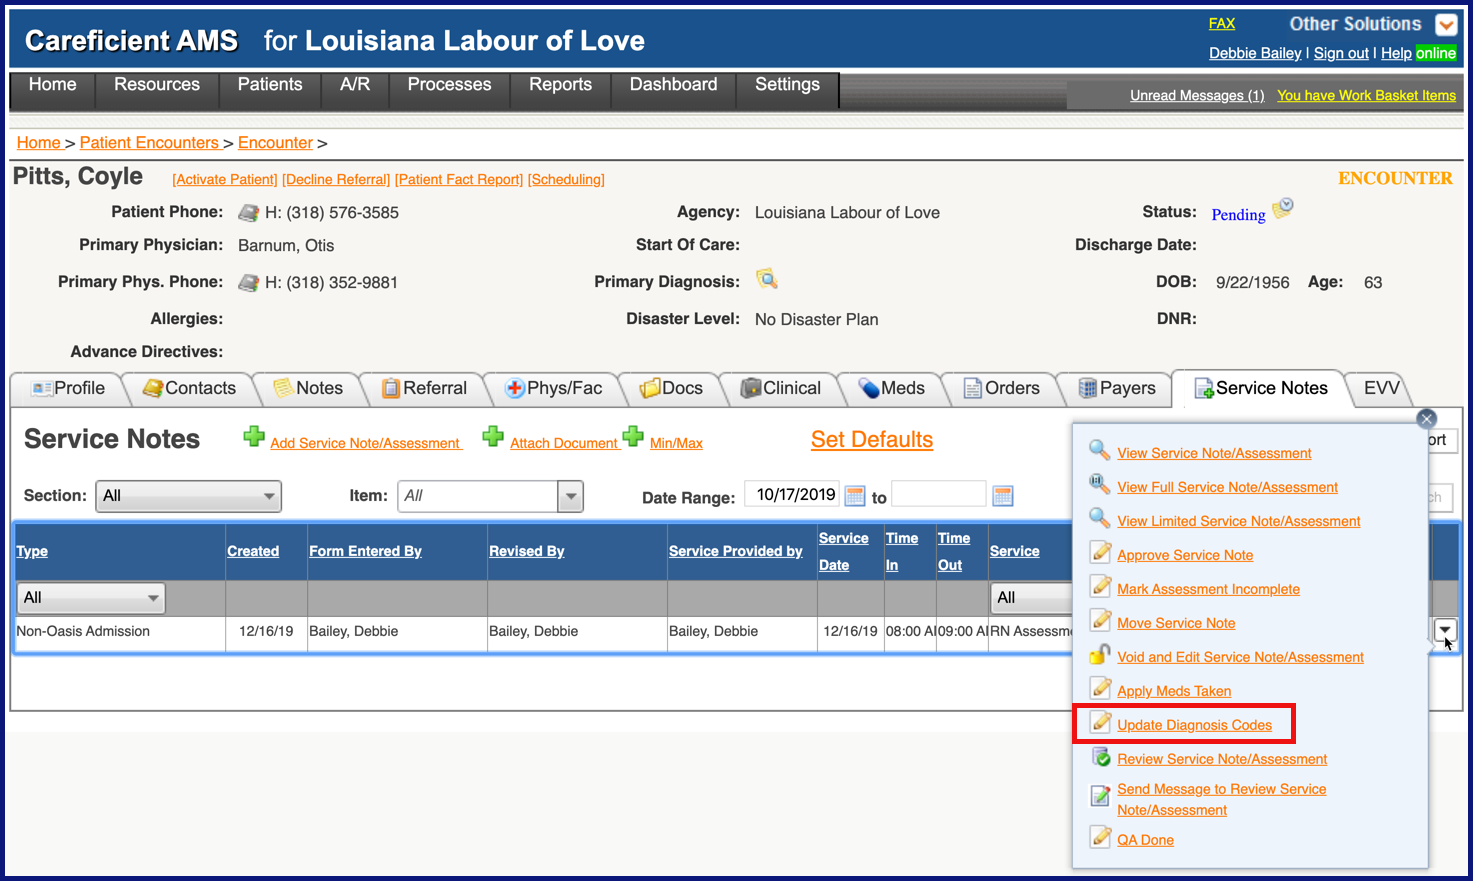Click the phone icon beside Patient Phone
Image resolution: width=1473 pixels, height=881 pixels.
point(248,213)
